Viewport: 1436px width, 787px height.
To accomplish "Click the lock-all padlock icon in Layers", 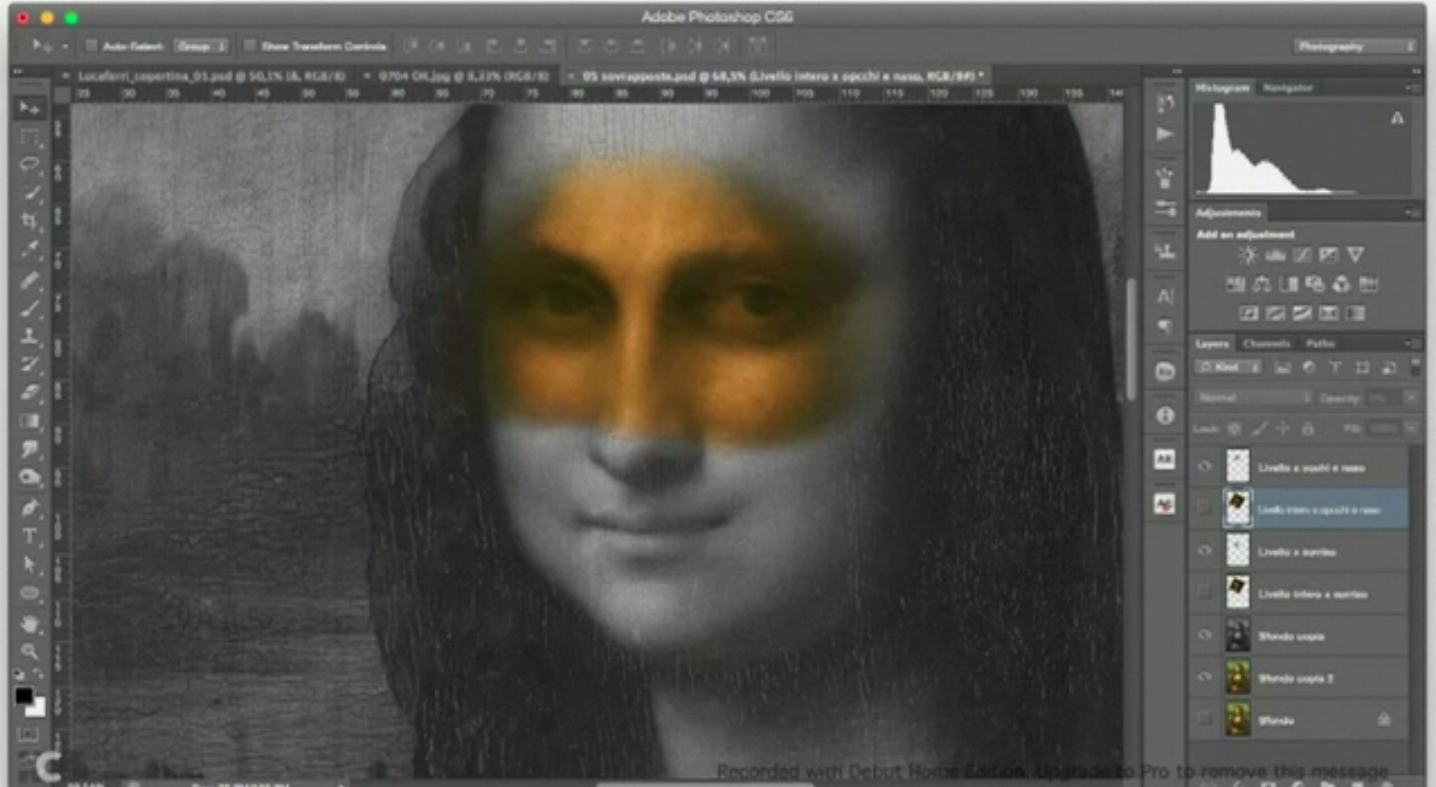I will coord(1307,428).
